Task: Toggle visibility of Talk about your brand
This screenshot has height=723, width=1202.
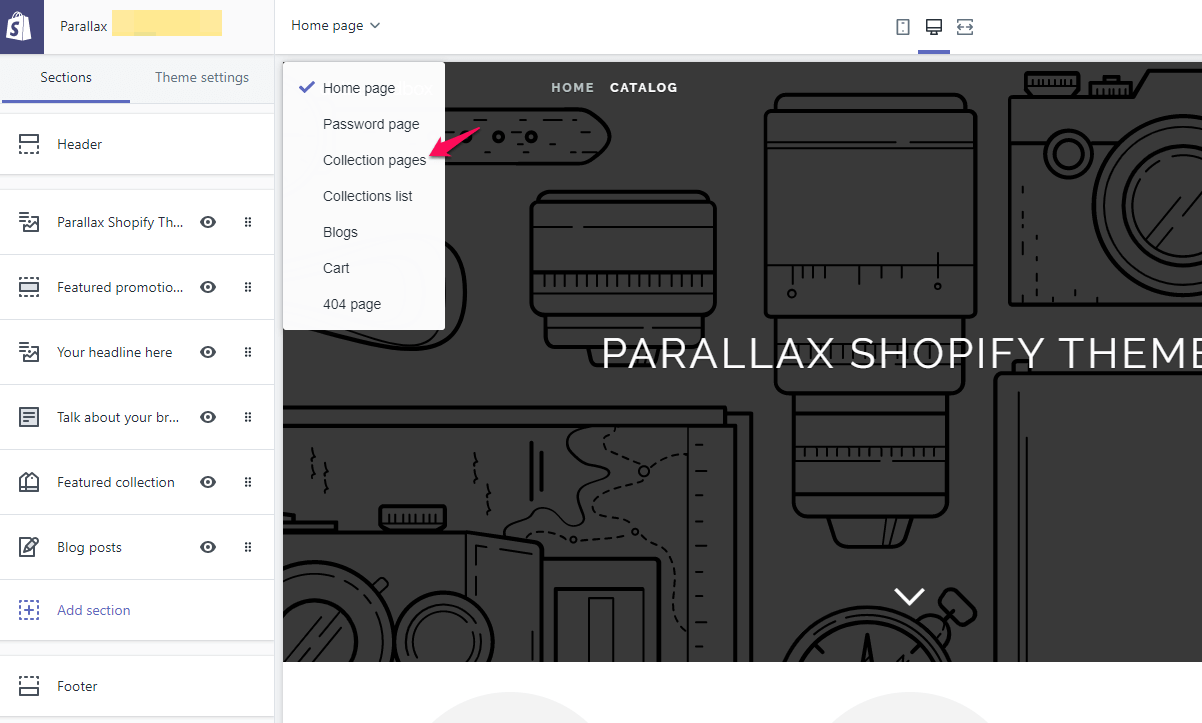Action: click(x=208, y=417)
